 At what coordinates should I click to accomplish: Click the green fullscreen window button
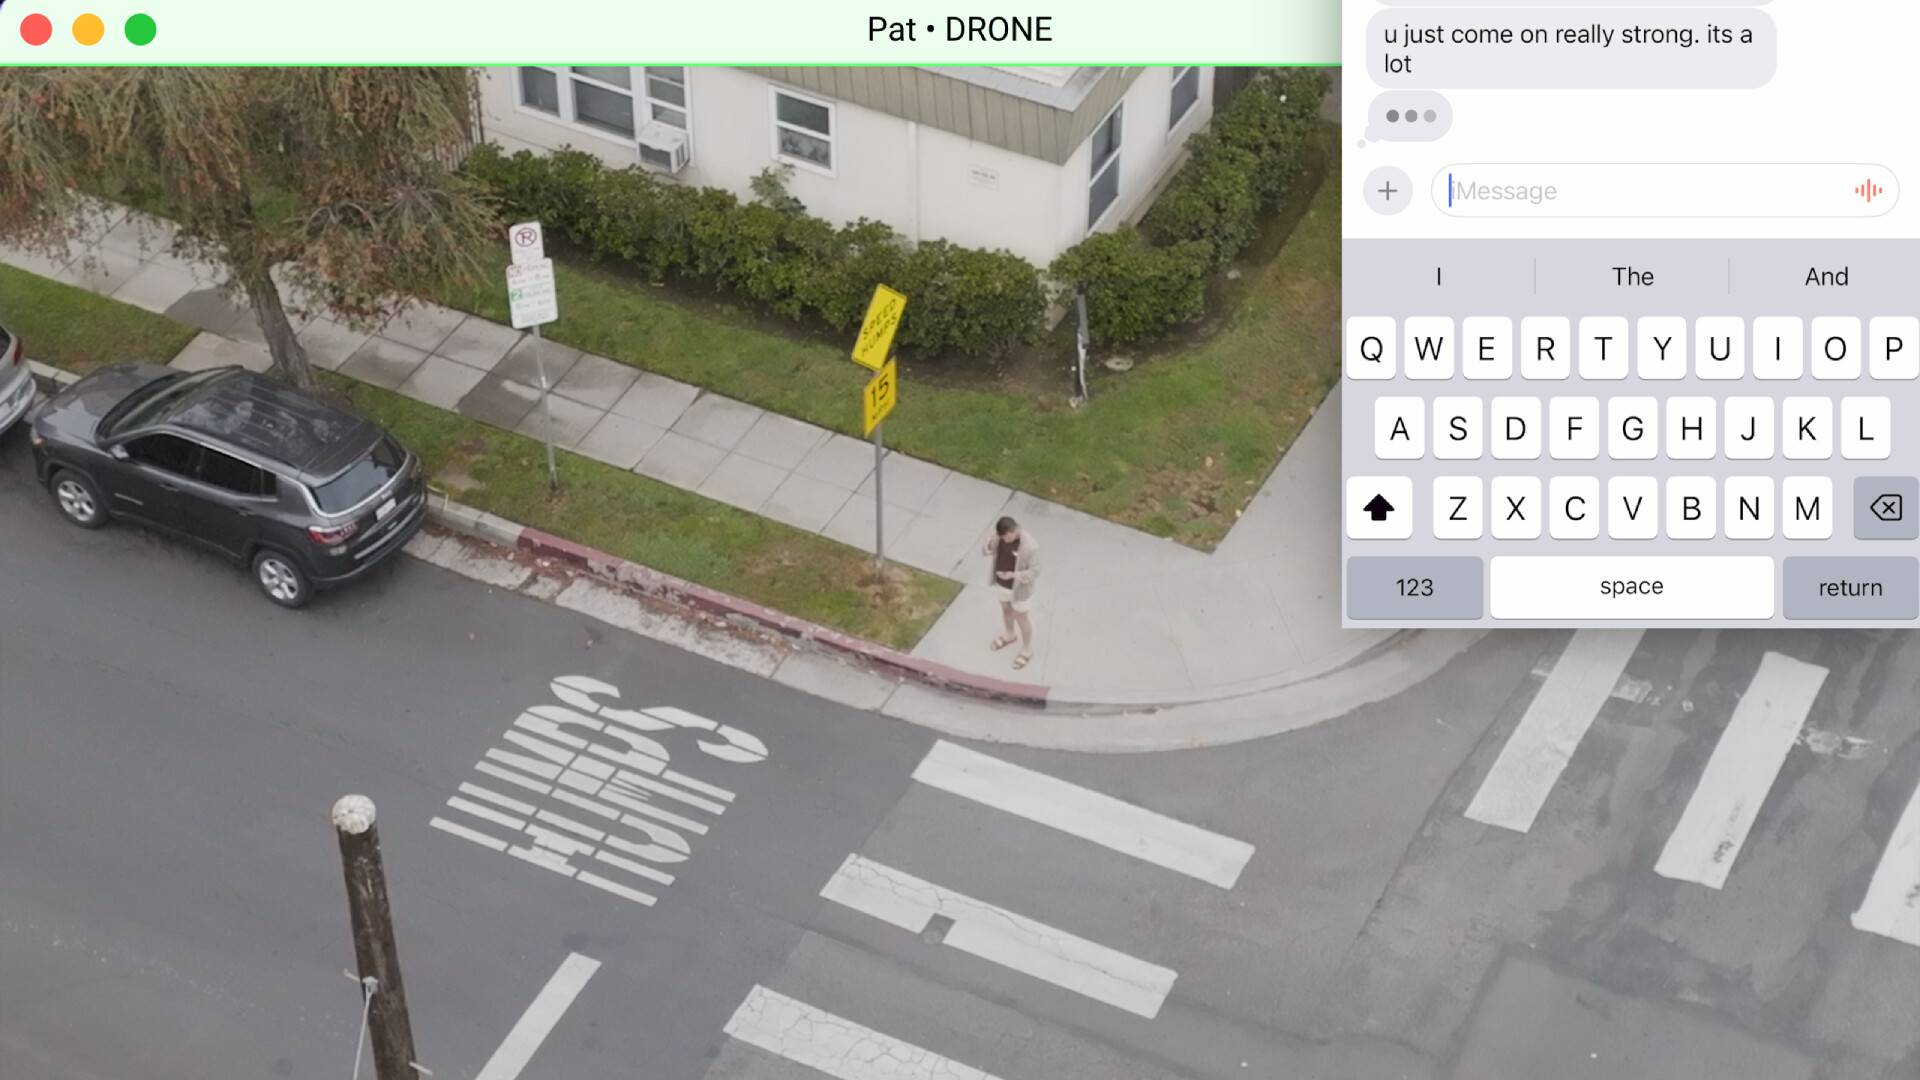click(140, 30)
